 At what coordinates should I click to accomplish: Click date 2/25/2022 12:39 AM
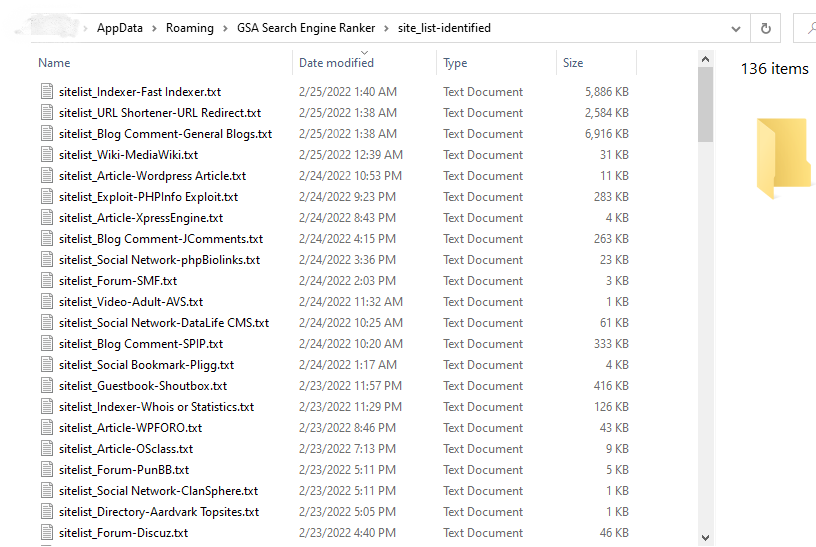(351, 155)
